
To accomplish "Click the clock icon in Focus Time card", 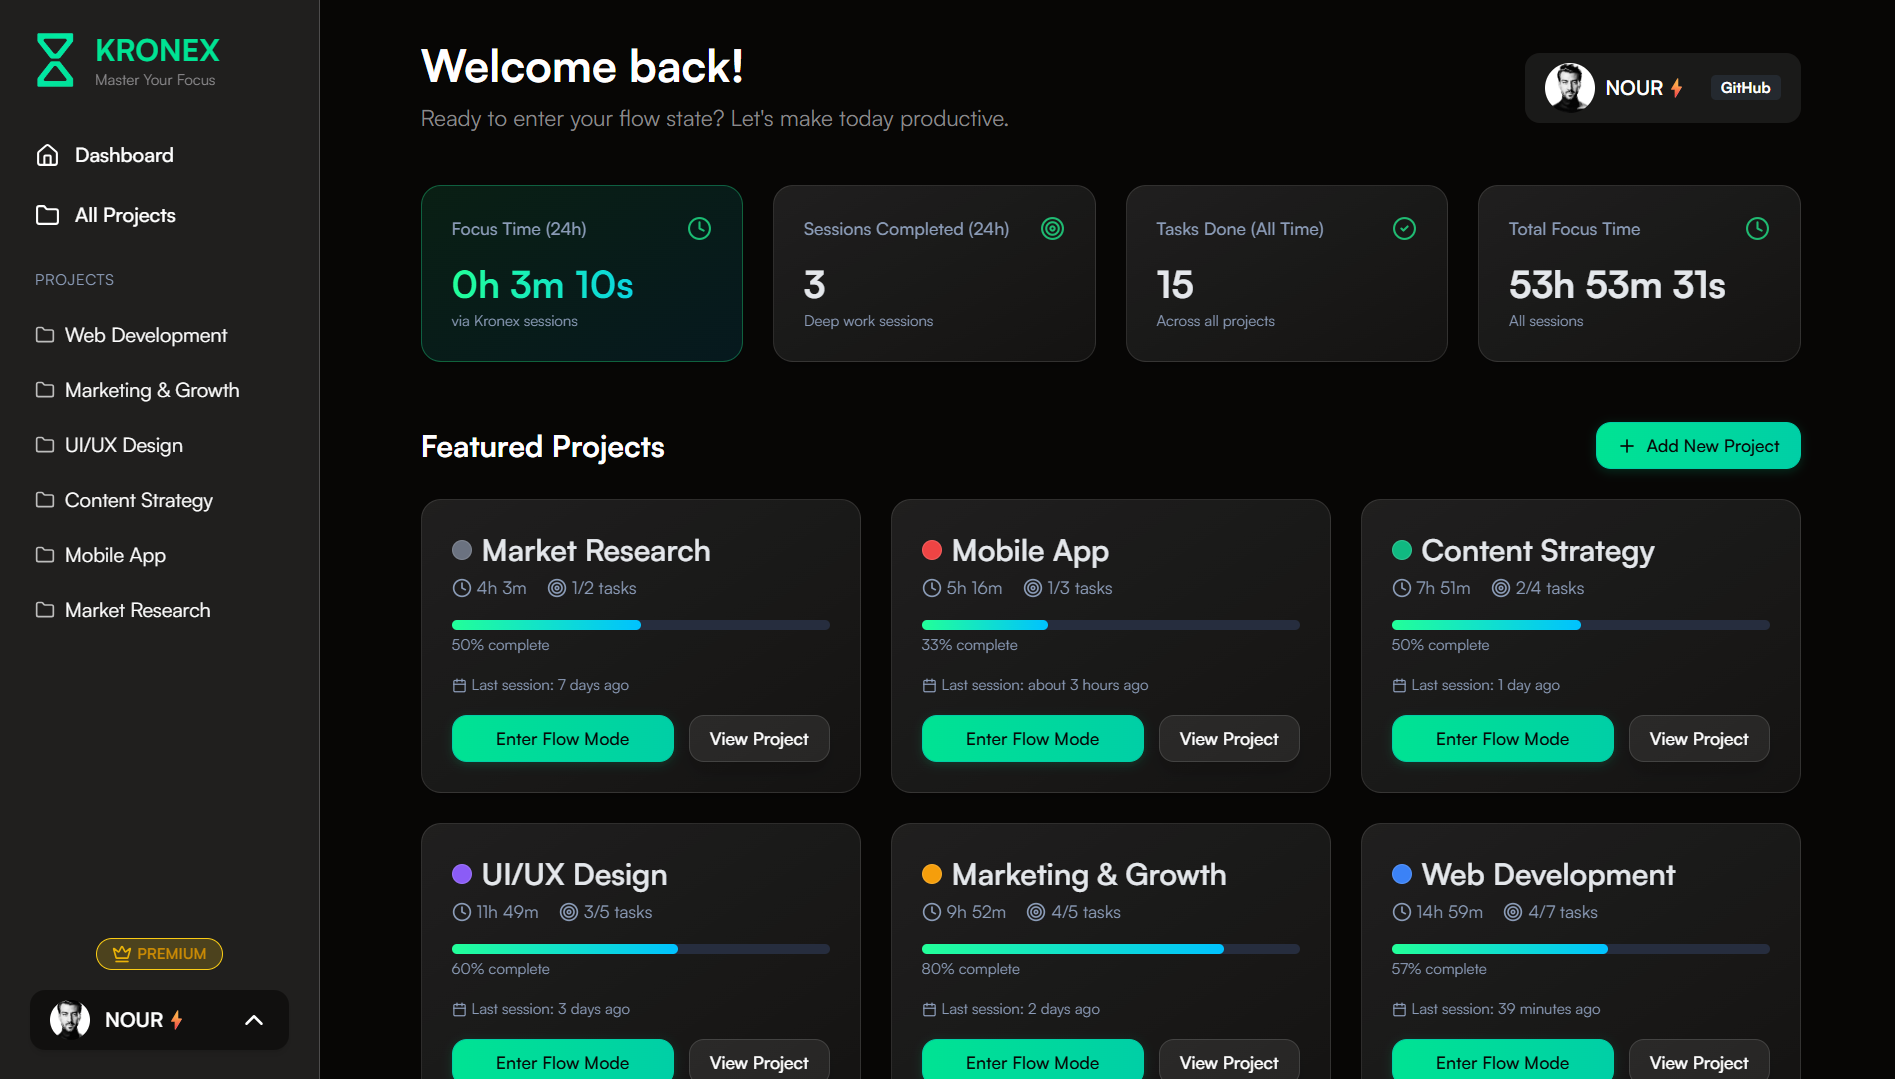I will (699, 229).
